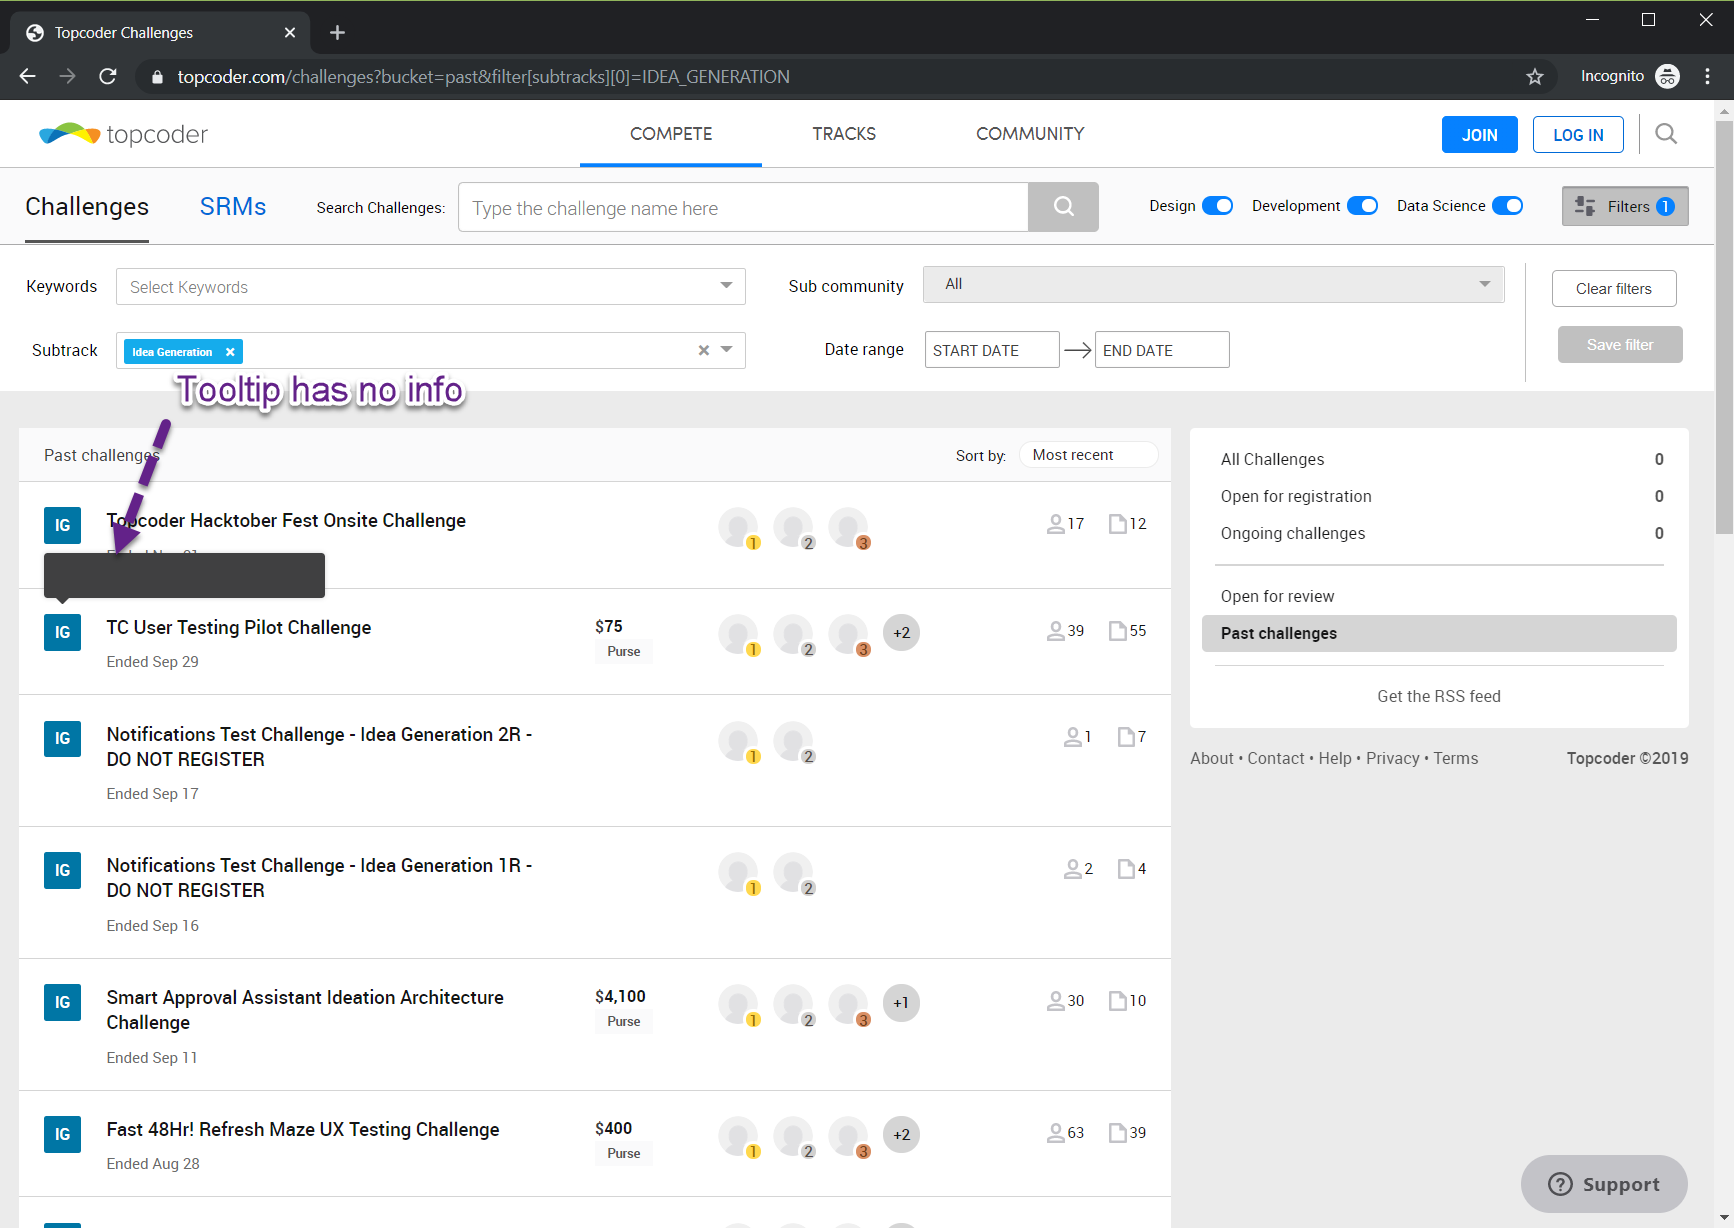The image size is (1734, 1228).
Task: View first place winner of Hacktober Fest challenge
Action: point(739,527)
